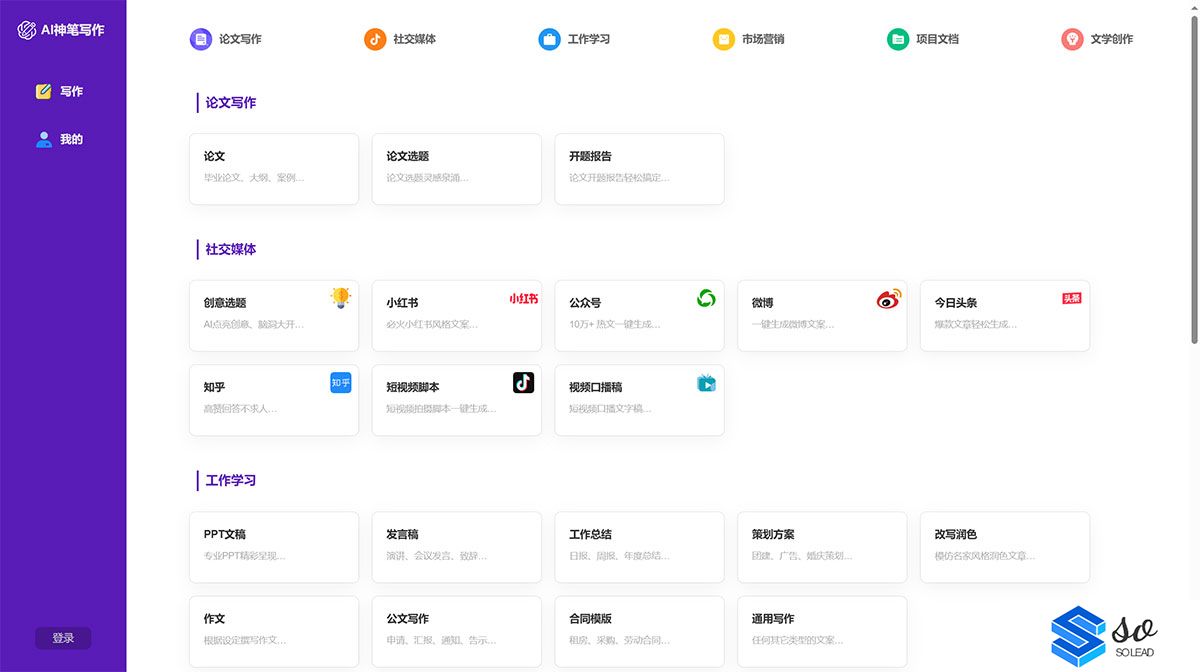Viewport: 1200px width, 672px height.
Task: Open the 小红书 copywriting card
Action: point(457,316)
